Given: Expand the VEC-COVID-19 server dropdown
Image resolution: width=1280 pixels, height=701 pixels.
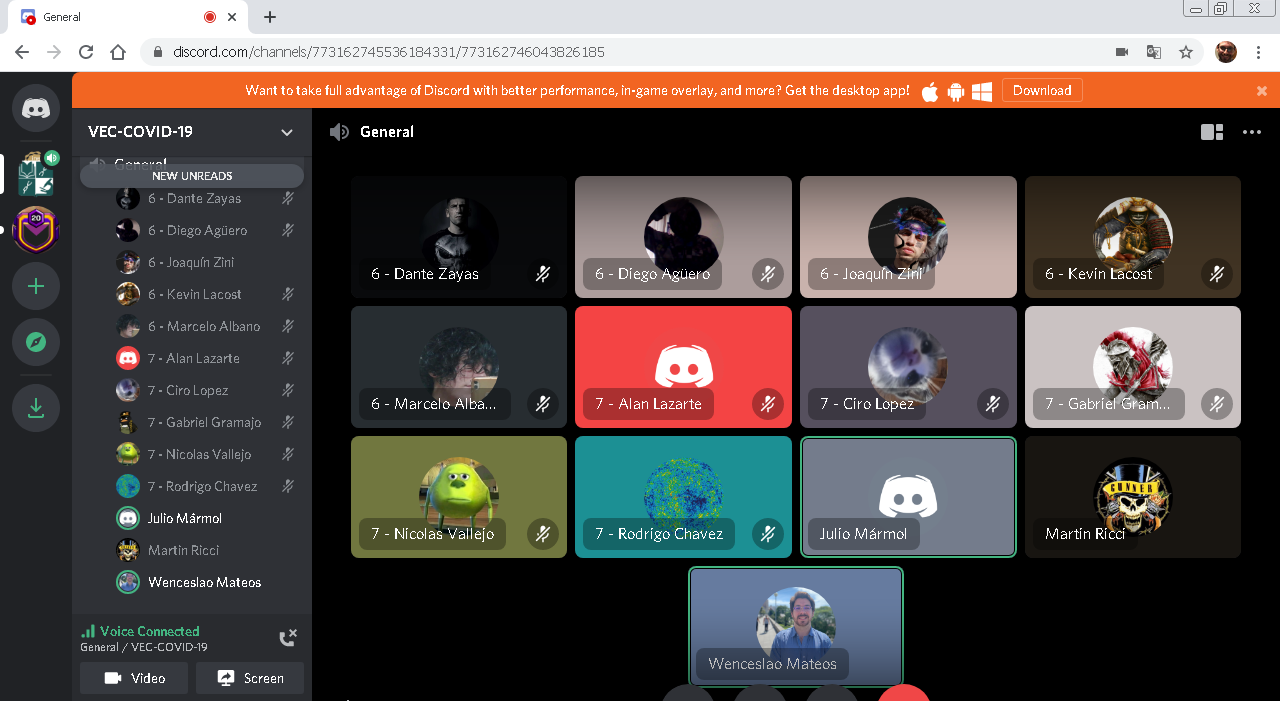Looking at the screenshot, I should (287, 132).
